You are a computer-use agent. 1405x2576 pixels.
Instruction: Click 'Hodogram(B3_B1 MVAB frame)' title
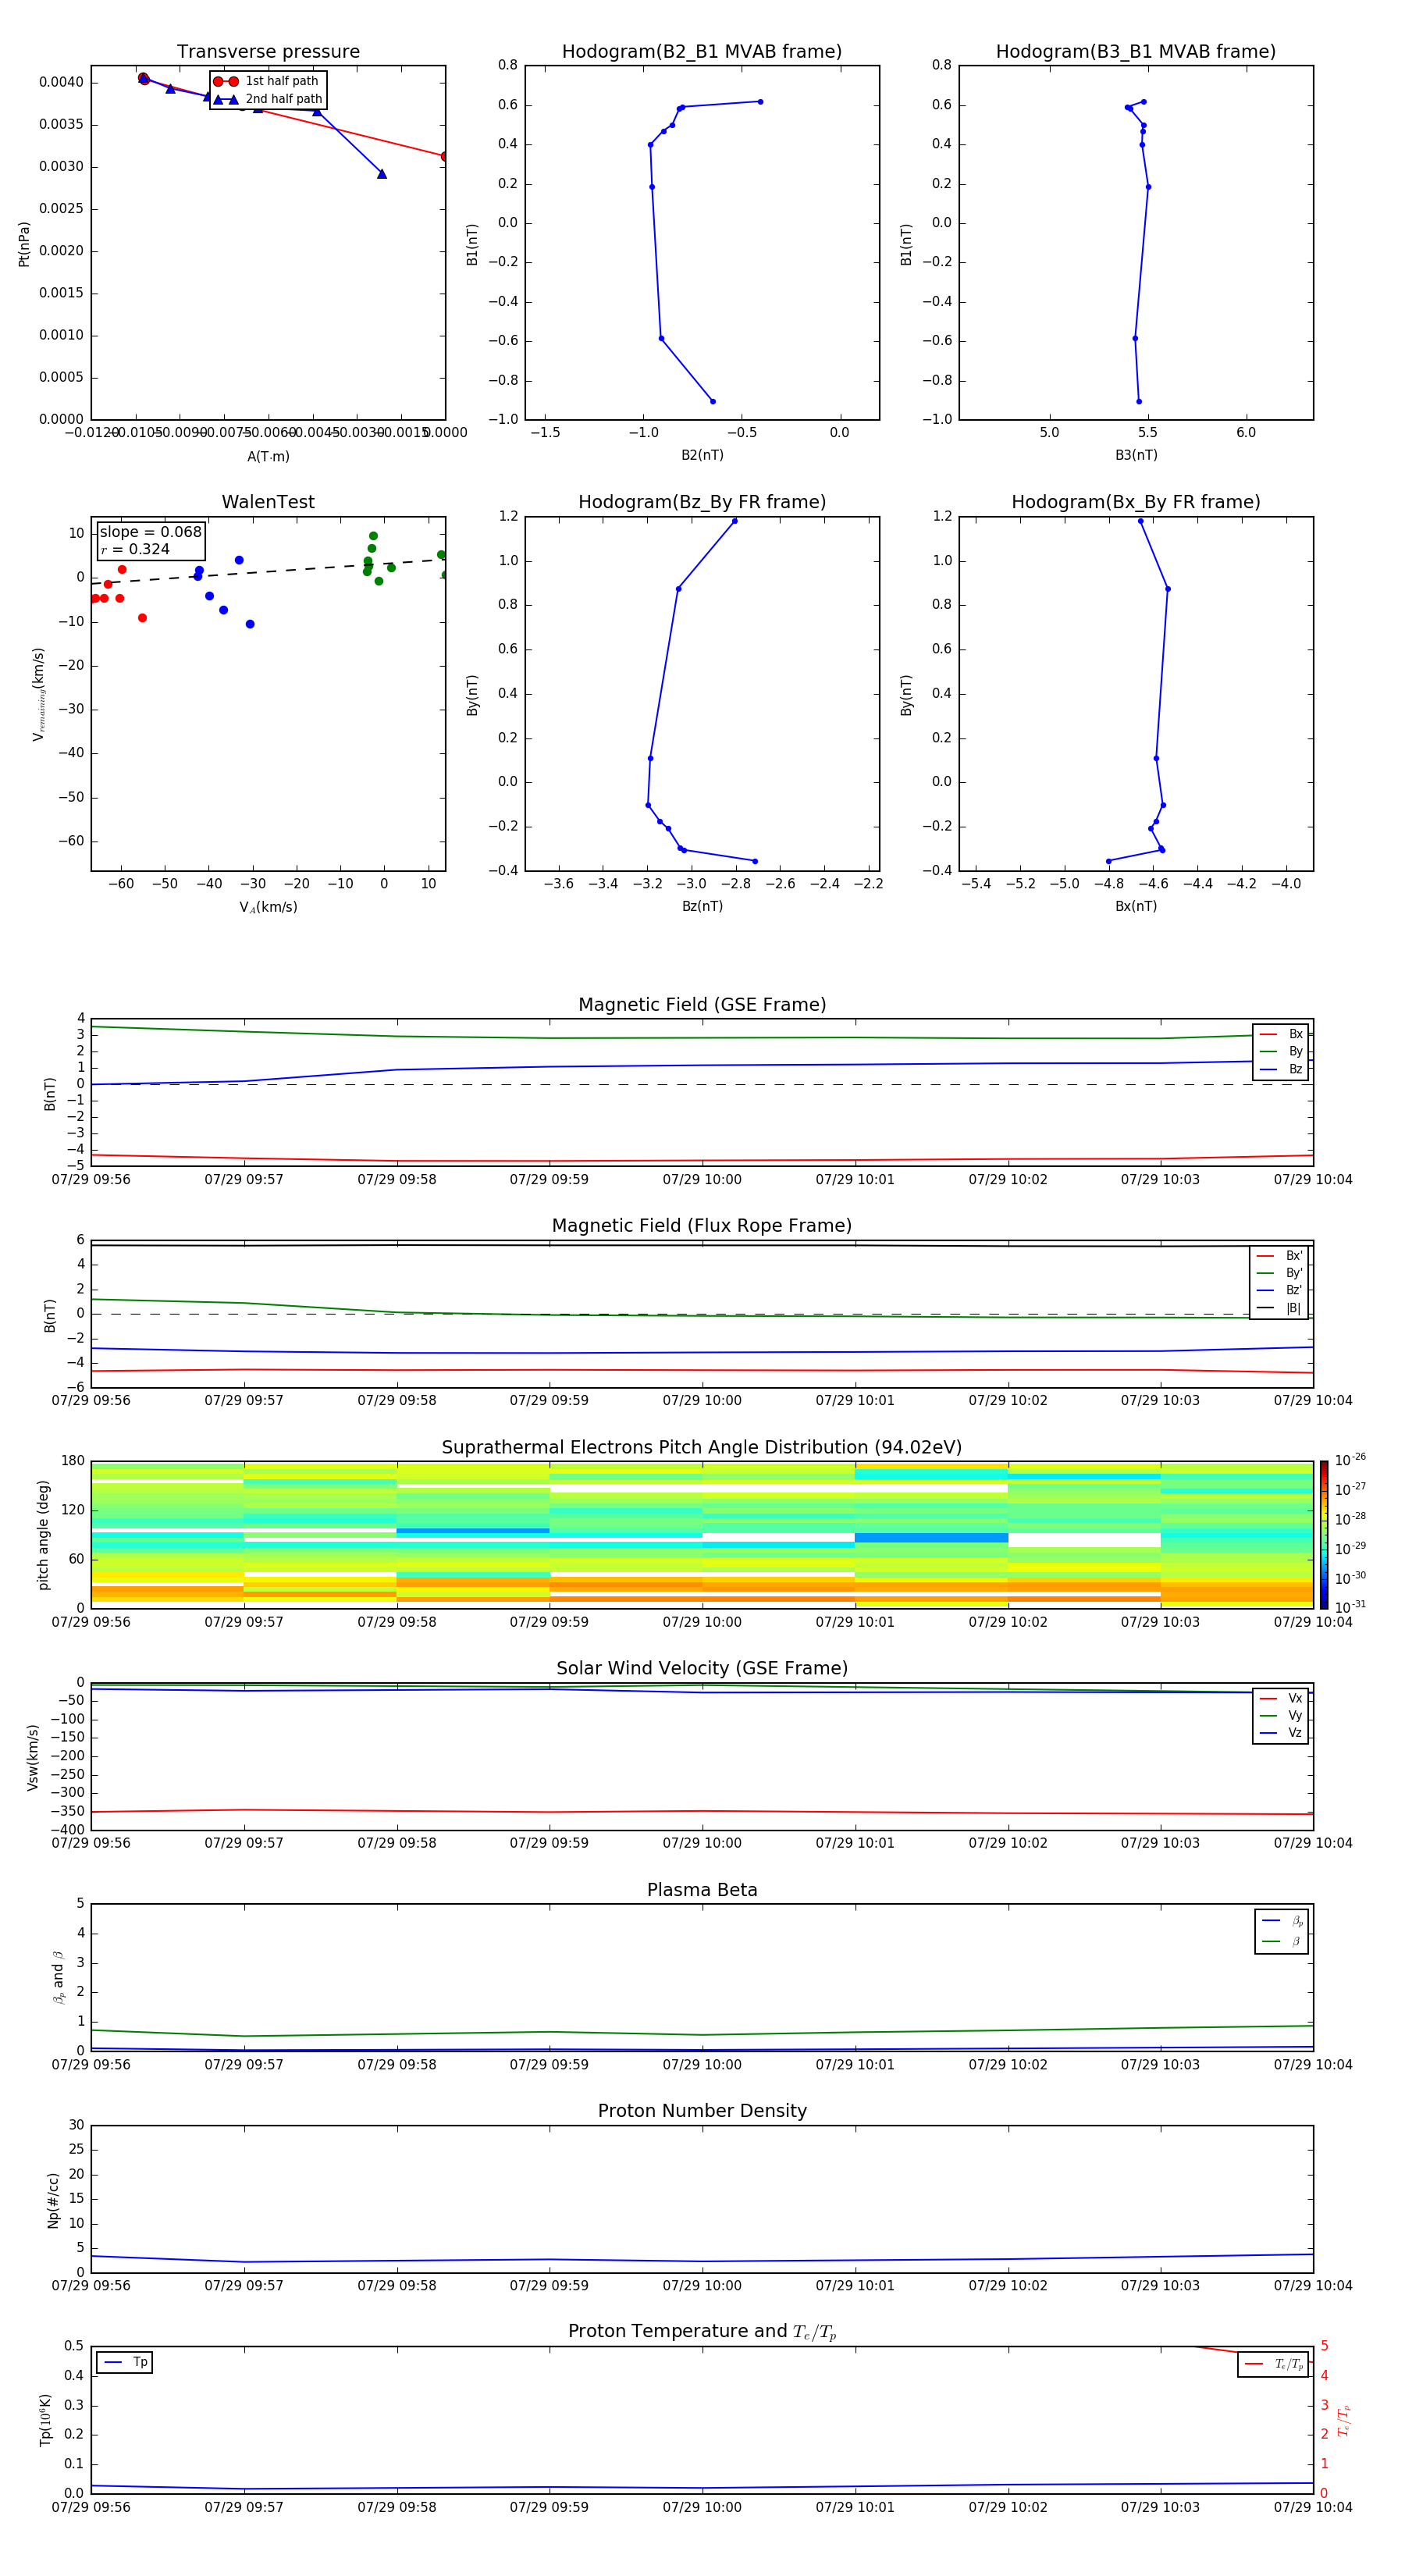[1136, 52]
